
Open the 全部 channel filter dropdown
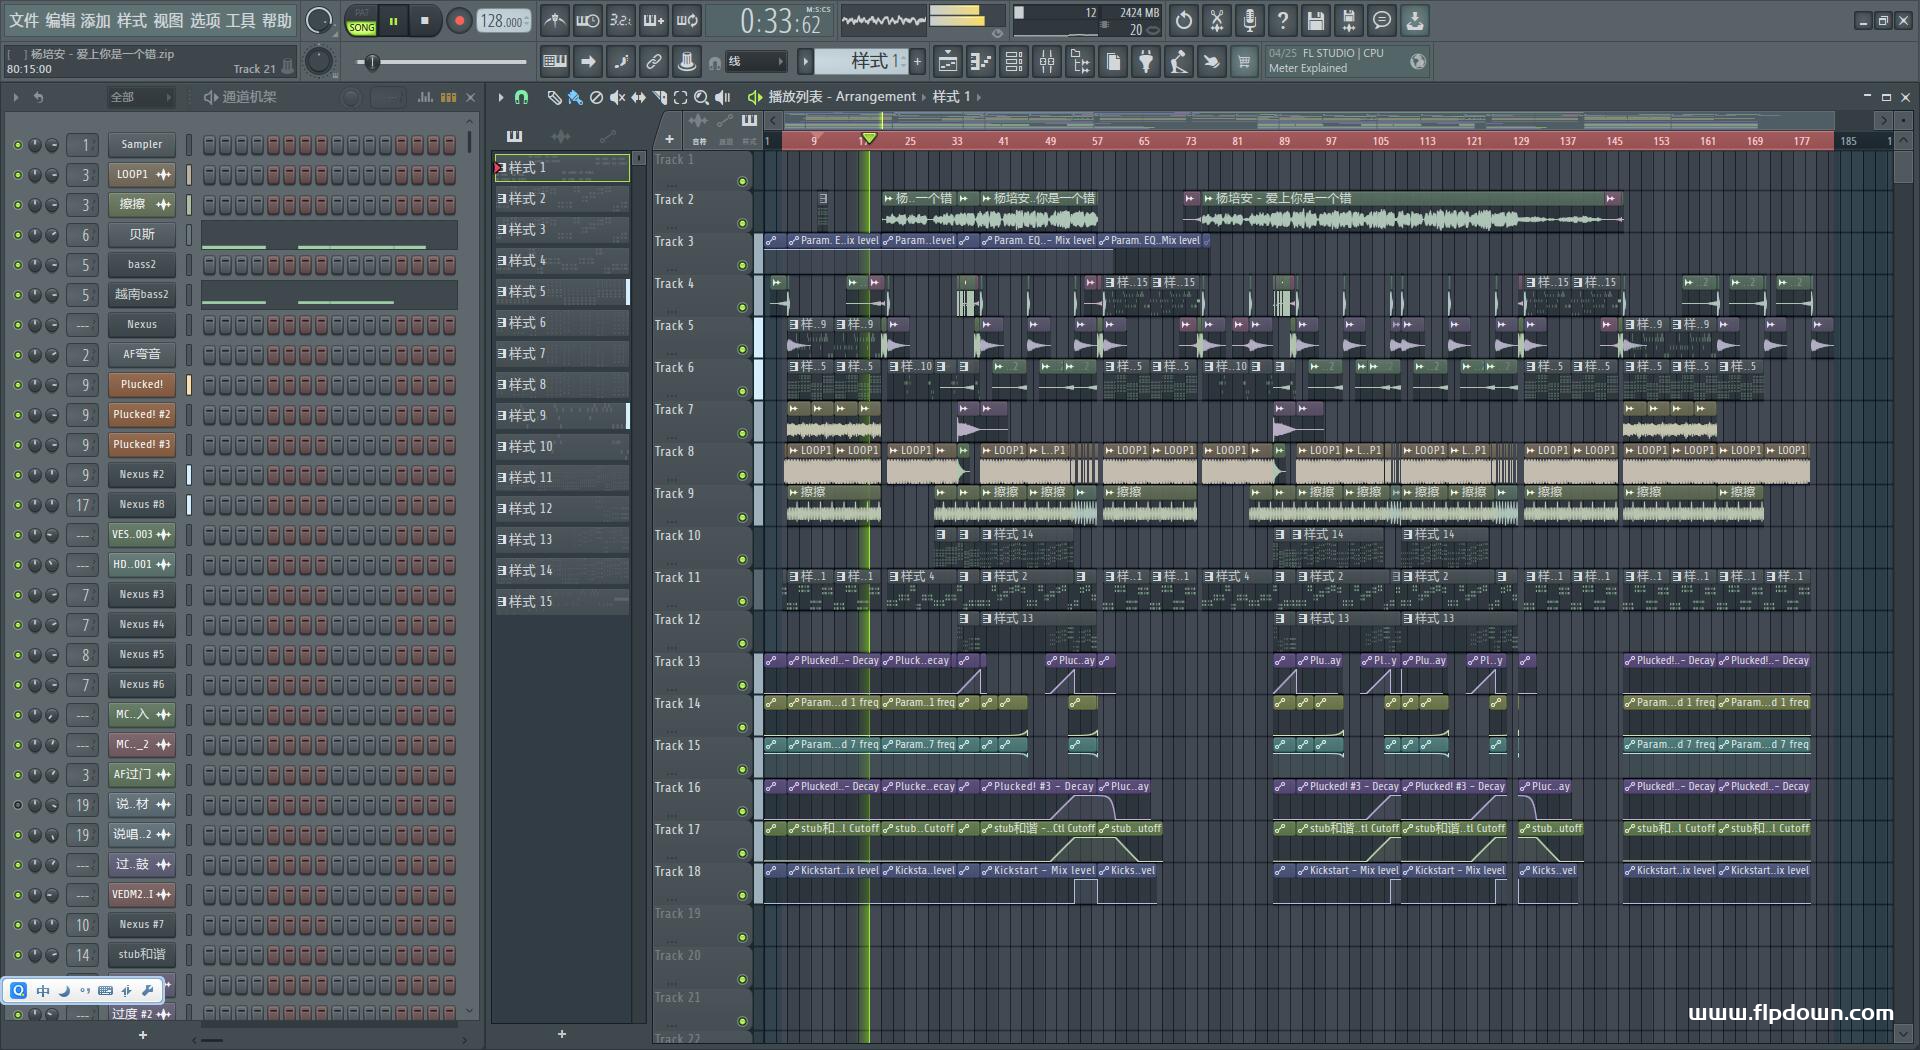[x=140, y=97]
